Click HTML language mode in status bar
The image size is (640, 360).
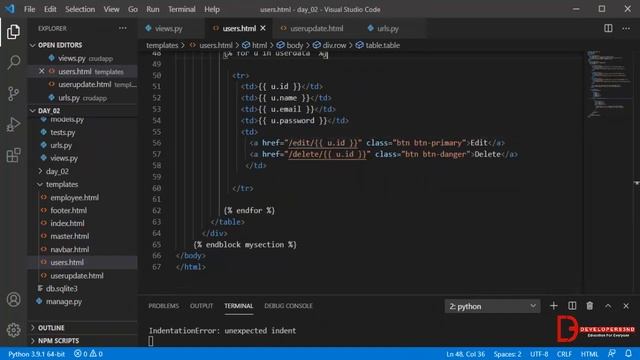[x=589, y=354]
